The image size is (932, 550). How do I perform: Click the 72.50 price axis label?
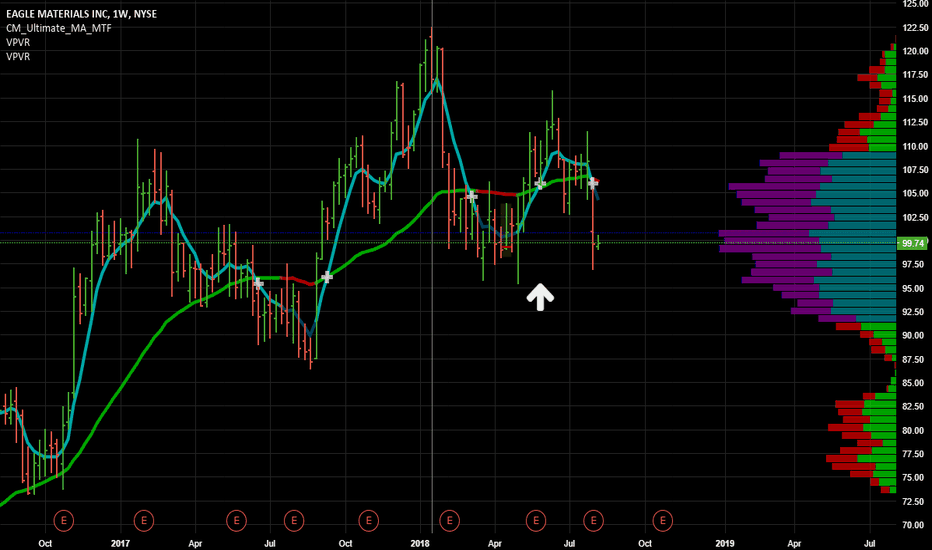(915, 502)
